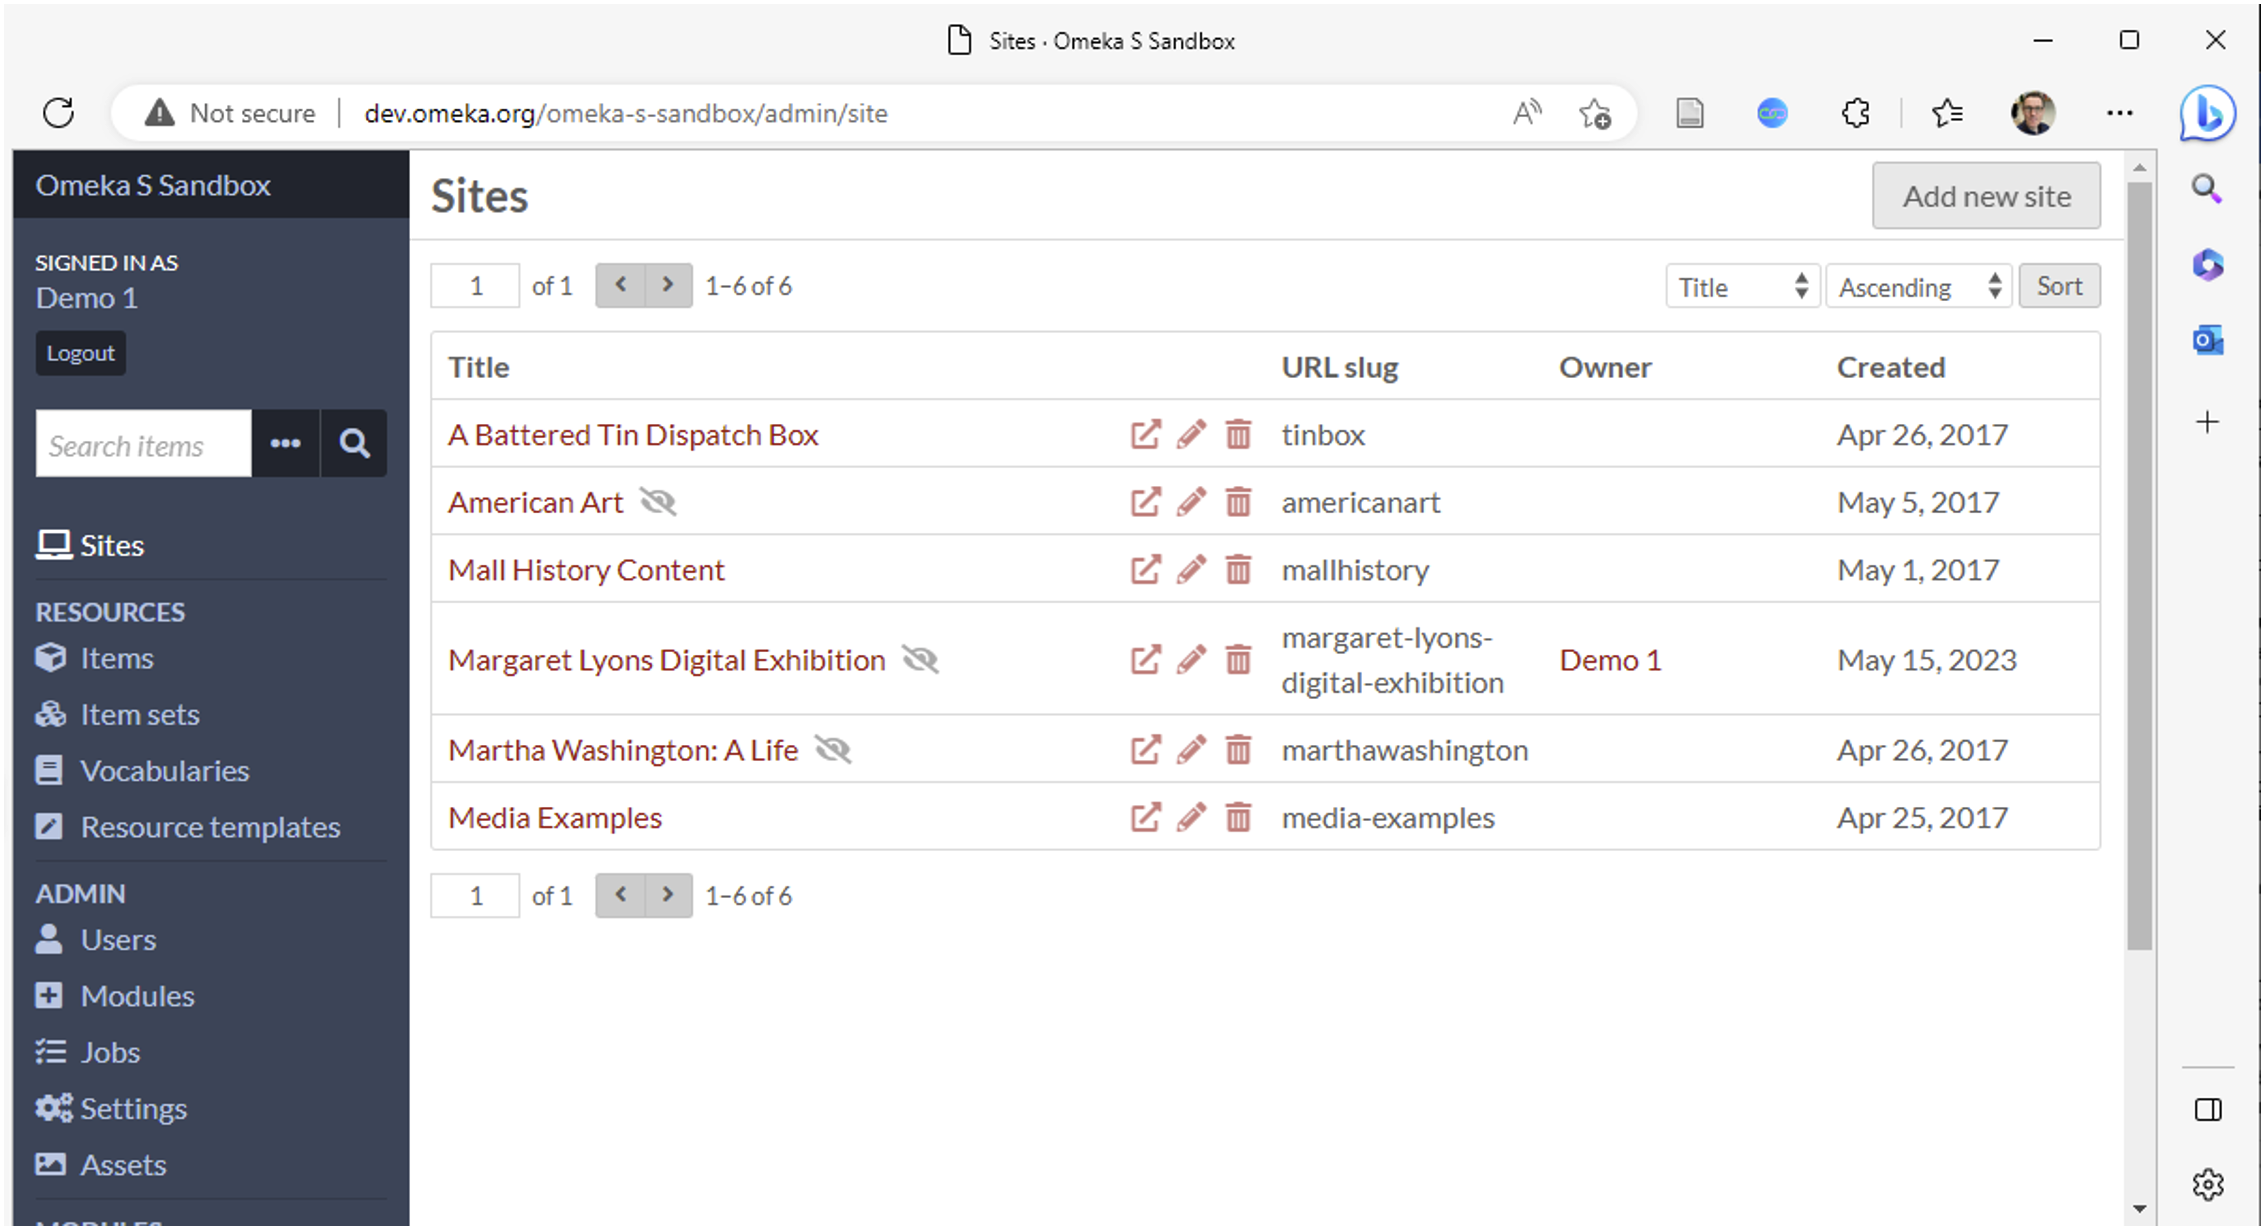Click the edit icon for A Battered Tin Dispatch Box
Screen dimensions: 2267x1232
coord(1192,434)
